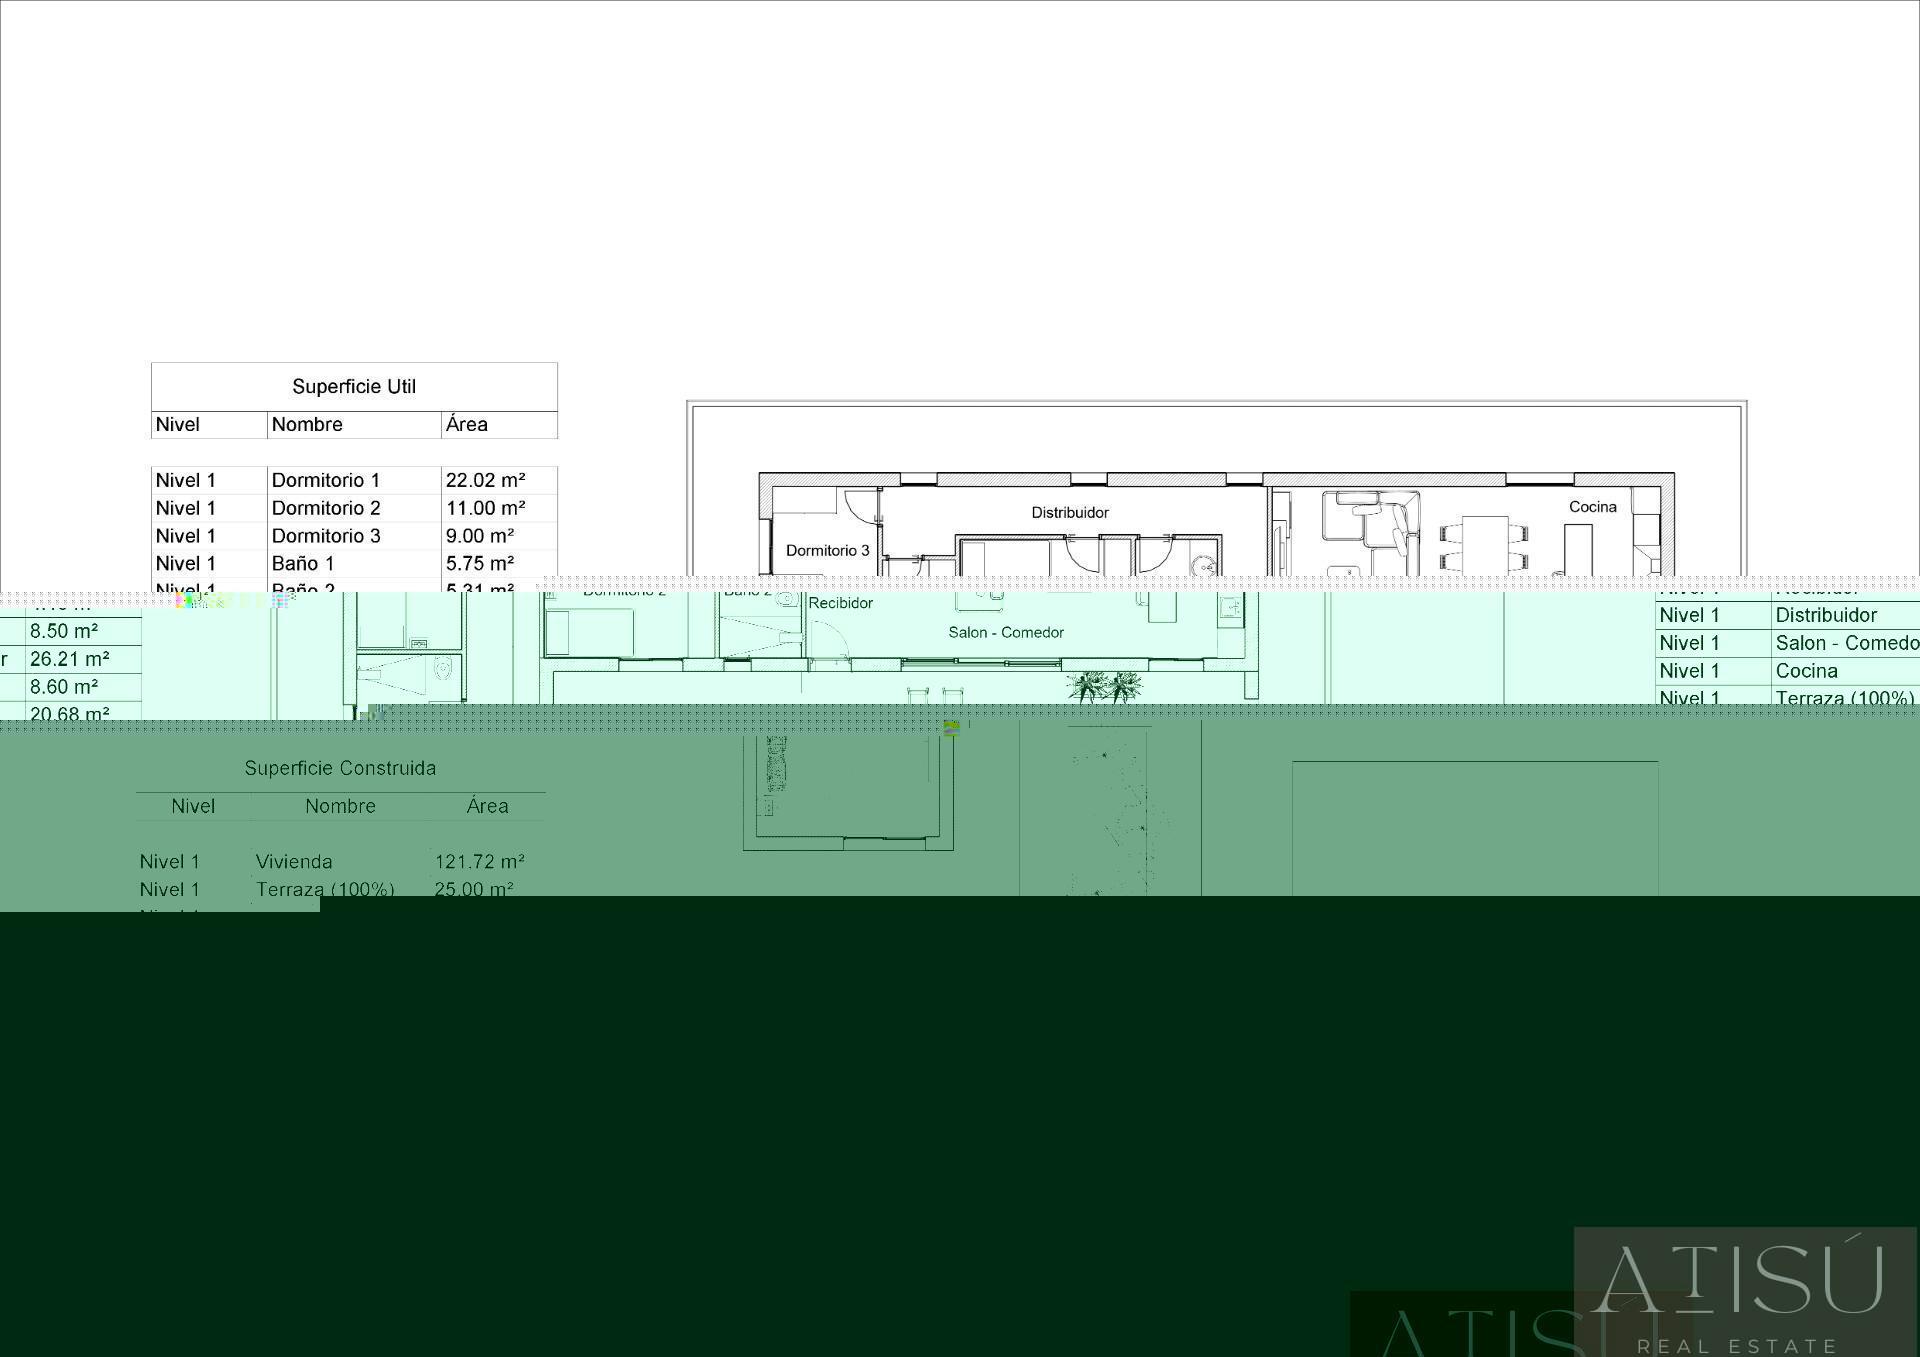Click the dining table symbol in plan

pos(1484,544)
